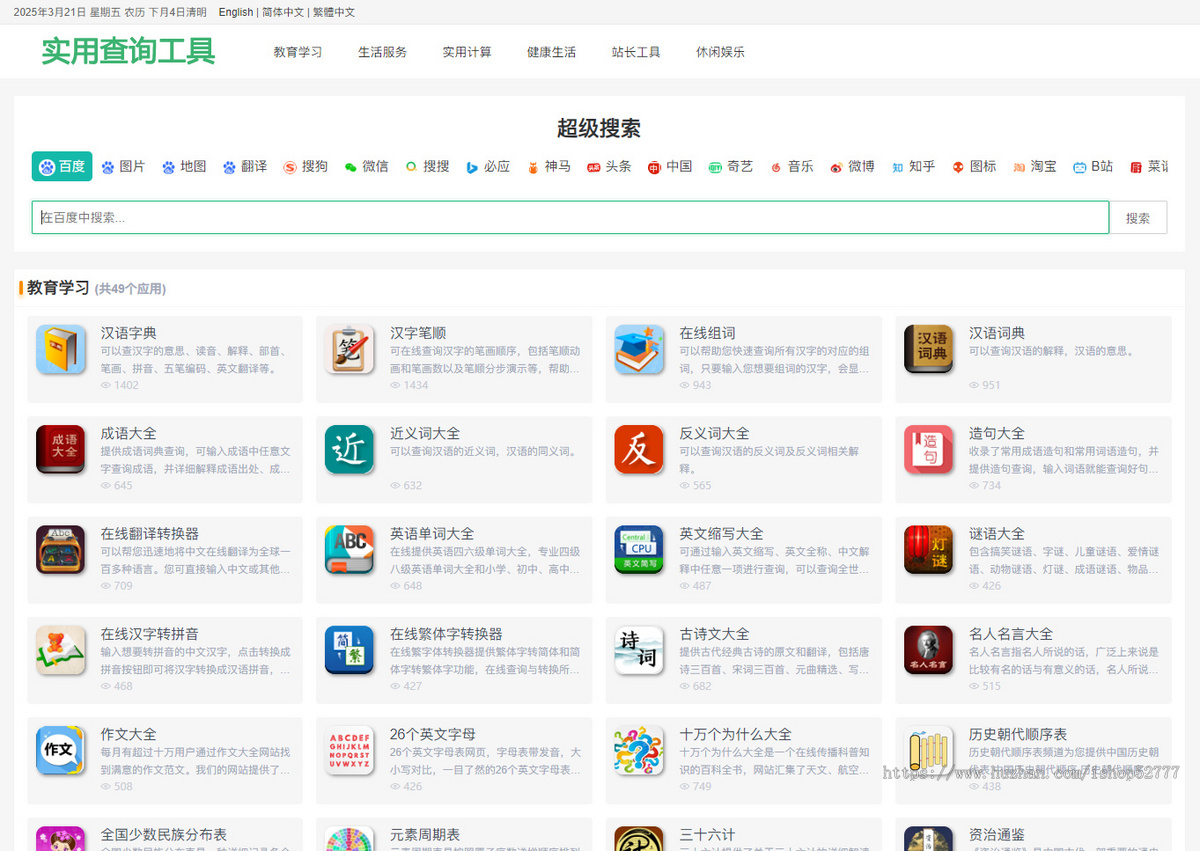Click the 十万个为什么大全 question marks icon
Image resolution: width=1200 pixels, height=851 pixels.
click(640, 750)
